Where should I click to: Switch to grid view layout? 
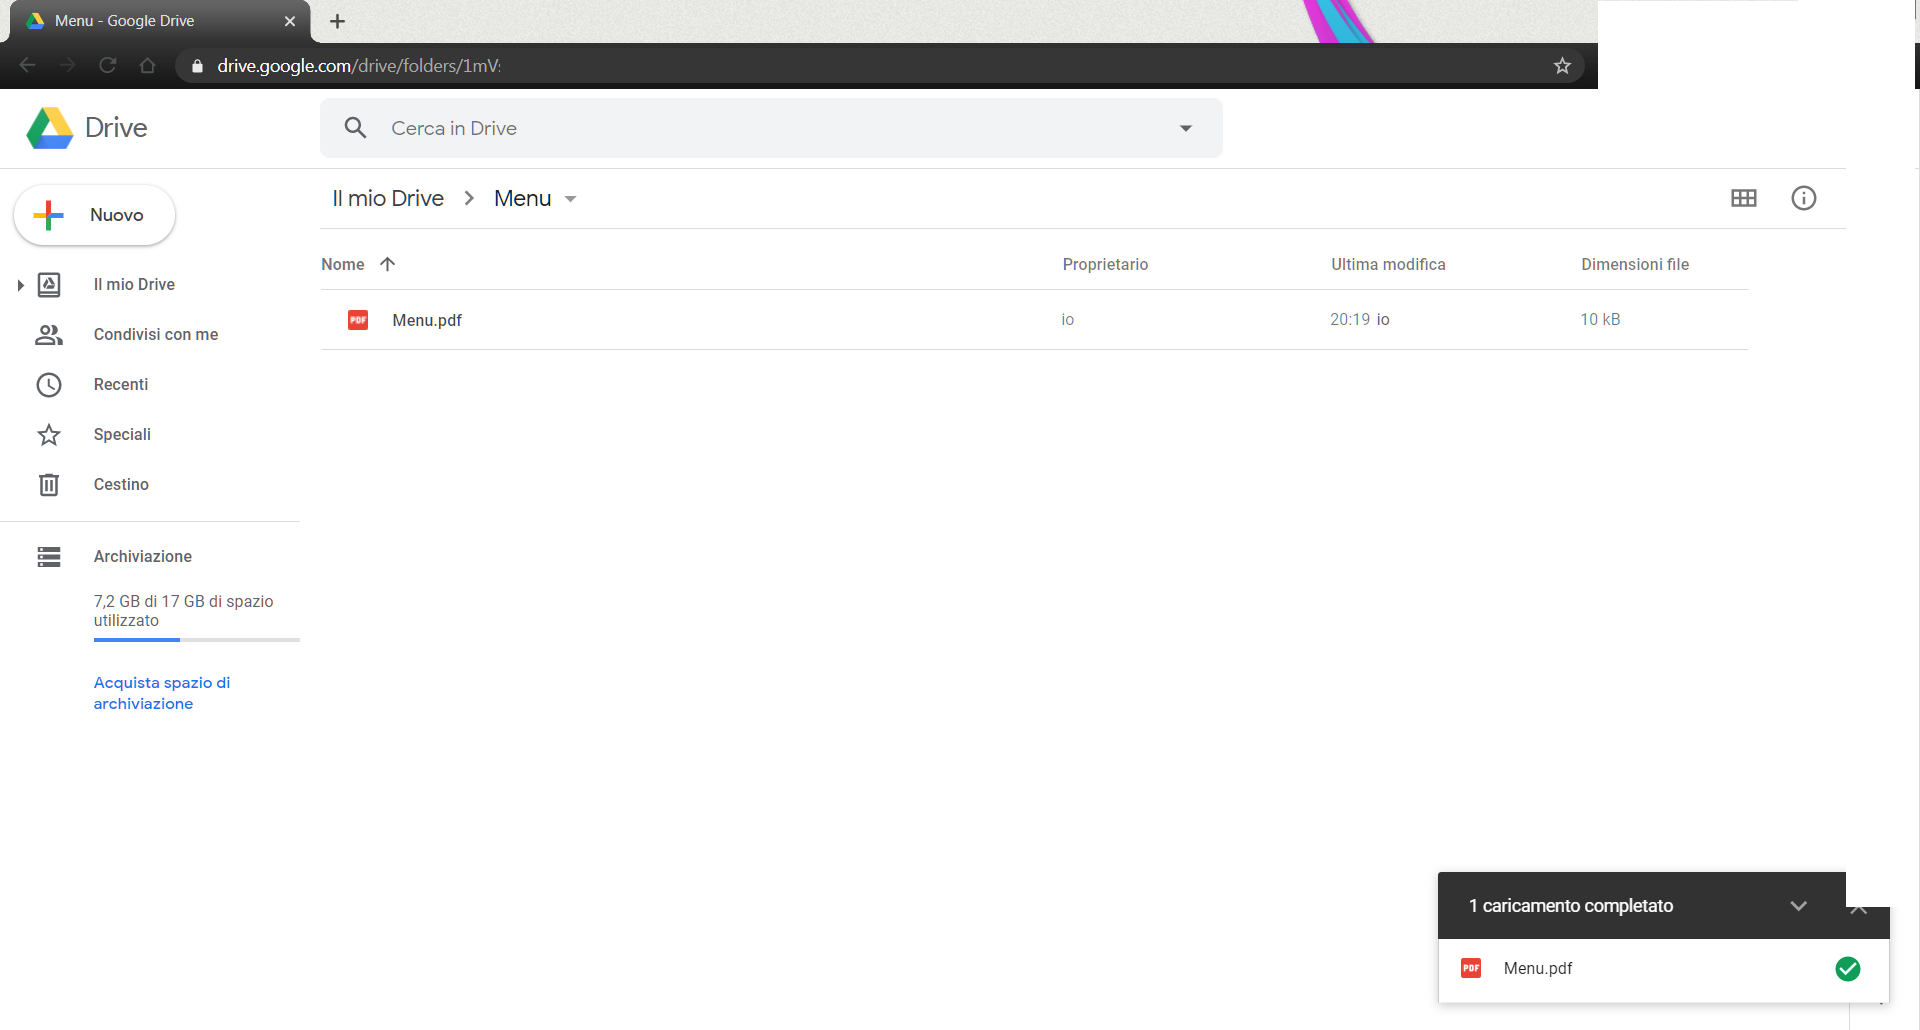coord(1744,198)
